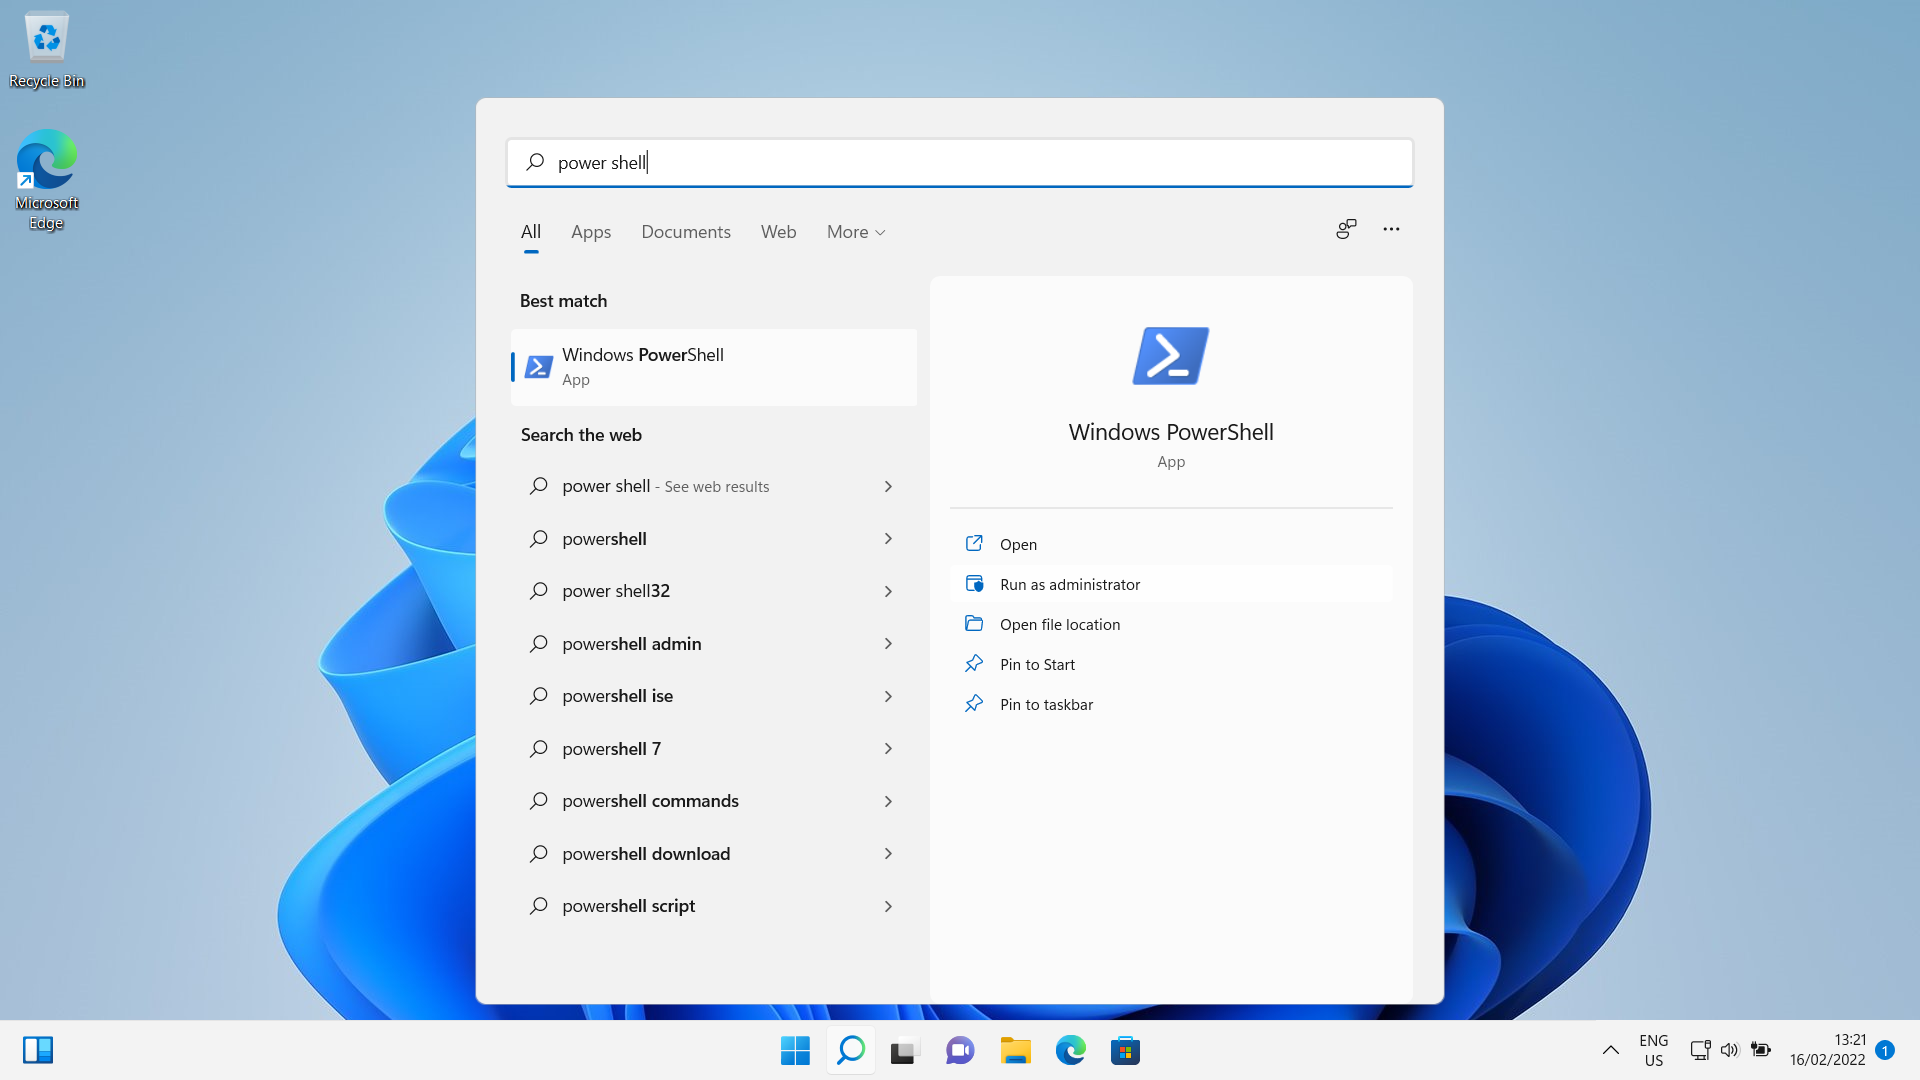Click the Windows Start button
Screen dimensions: 1920x1080
tap(795, 1051)
